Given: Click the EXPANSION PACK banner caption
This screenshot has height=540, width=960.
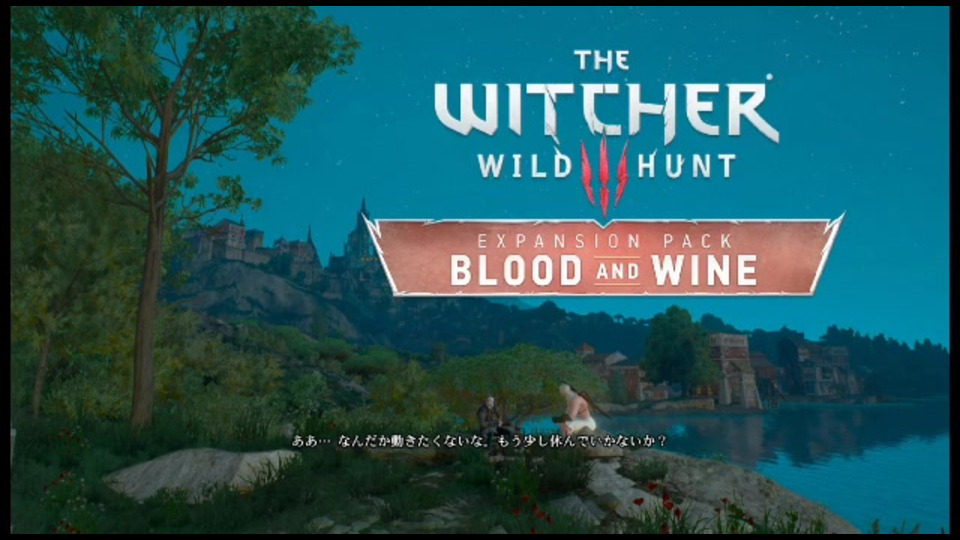Looking at the screenshot, I should 604,241.
